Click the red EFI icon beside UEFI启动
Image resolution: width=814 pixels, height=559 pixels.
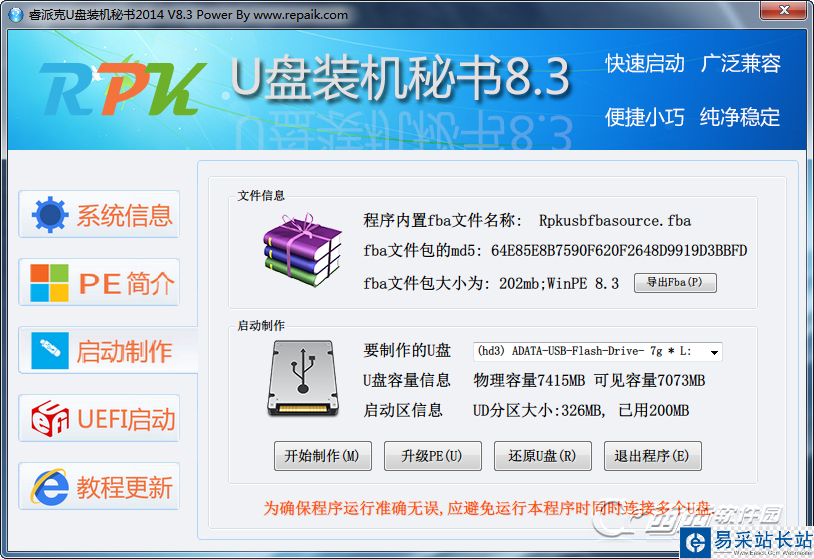[50, 418]
